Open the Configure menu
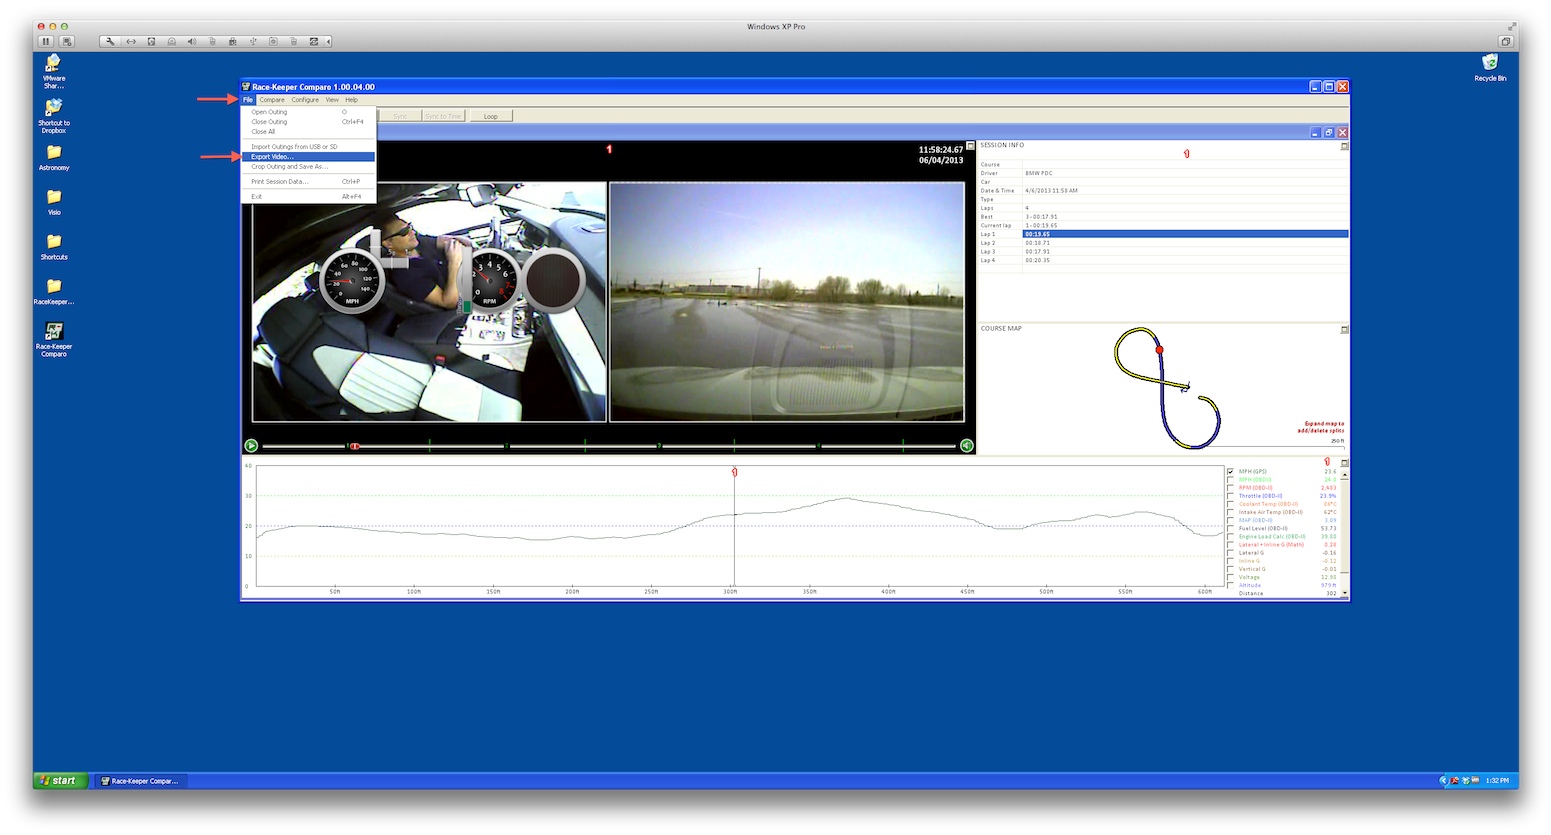Viewport: 1551px width, 835px height. coord(305,100)
